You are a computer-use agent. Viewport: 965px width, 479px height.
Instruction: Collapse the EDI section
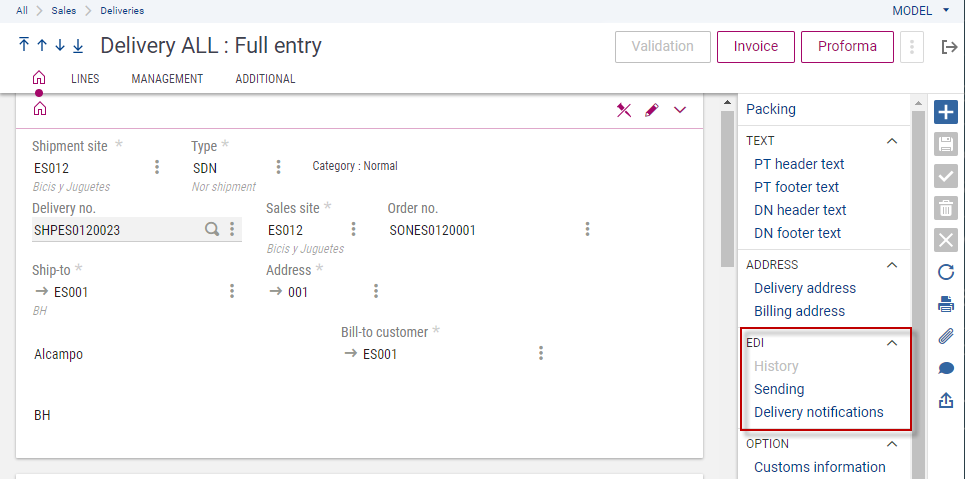[892, 342]
